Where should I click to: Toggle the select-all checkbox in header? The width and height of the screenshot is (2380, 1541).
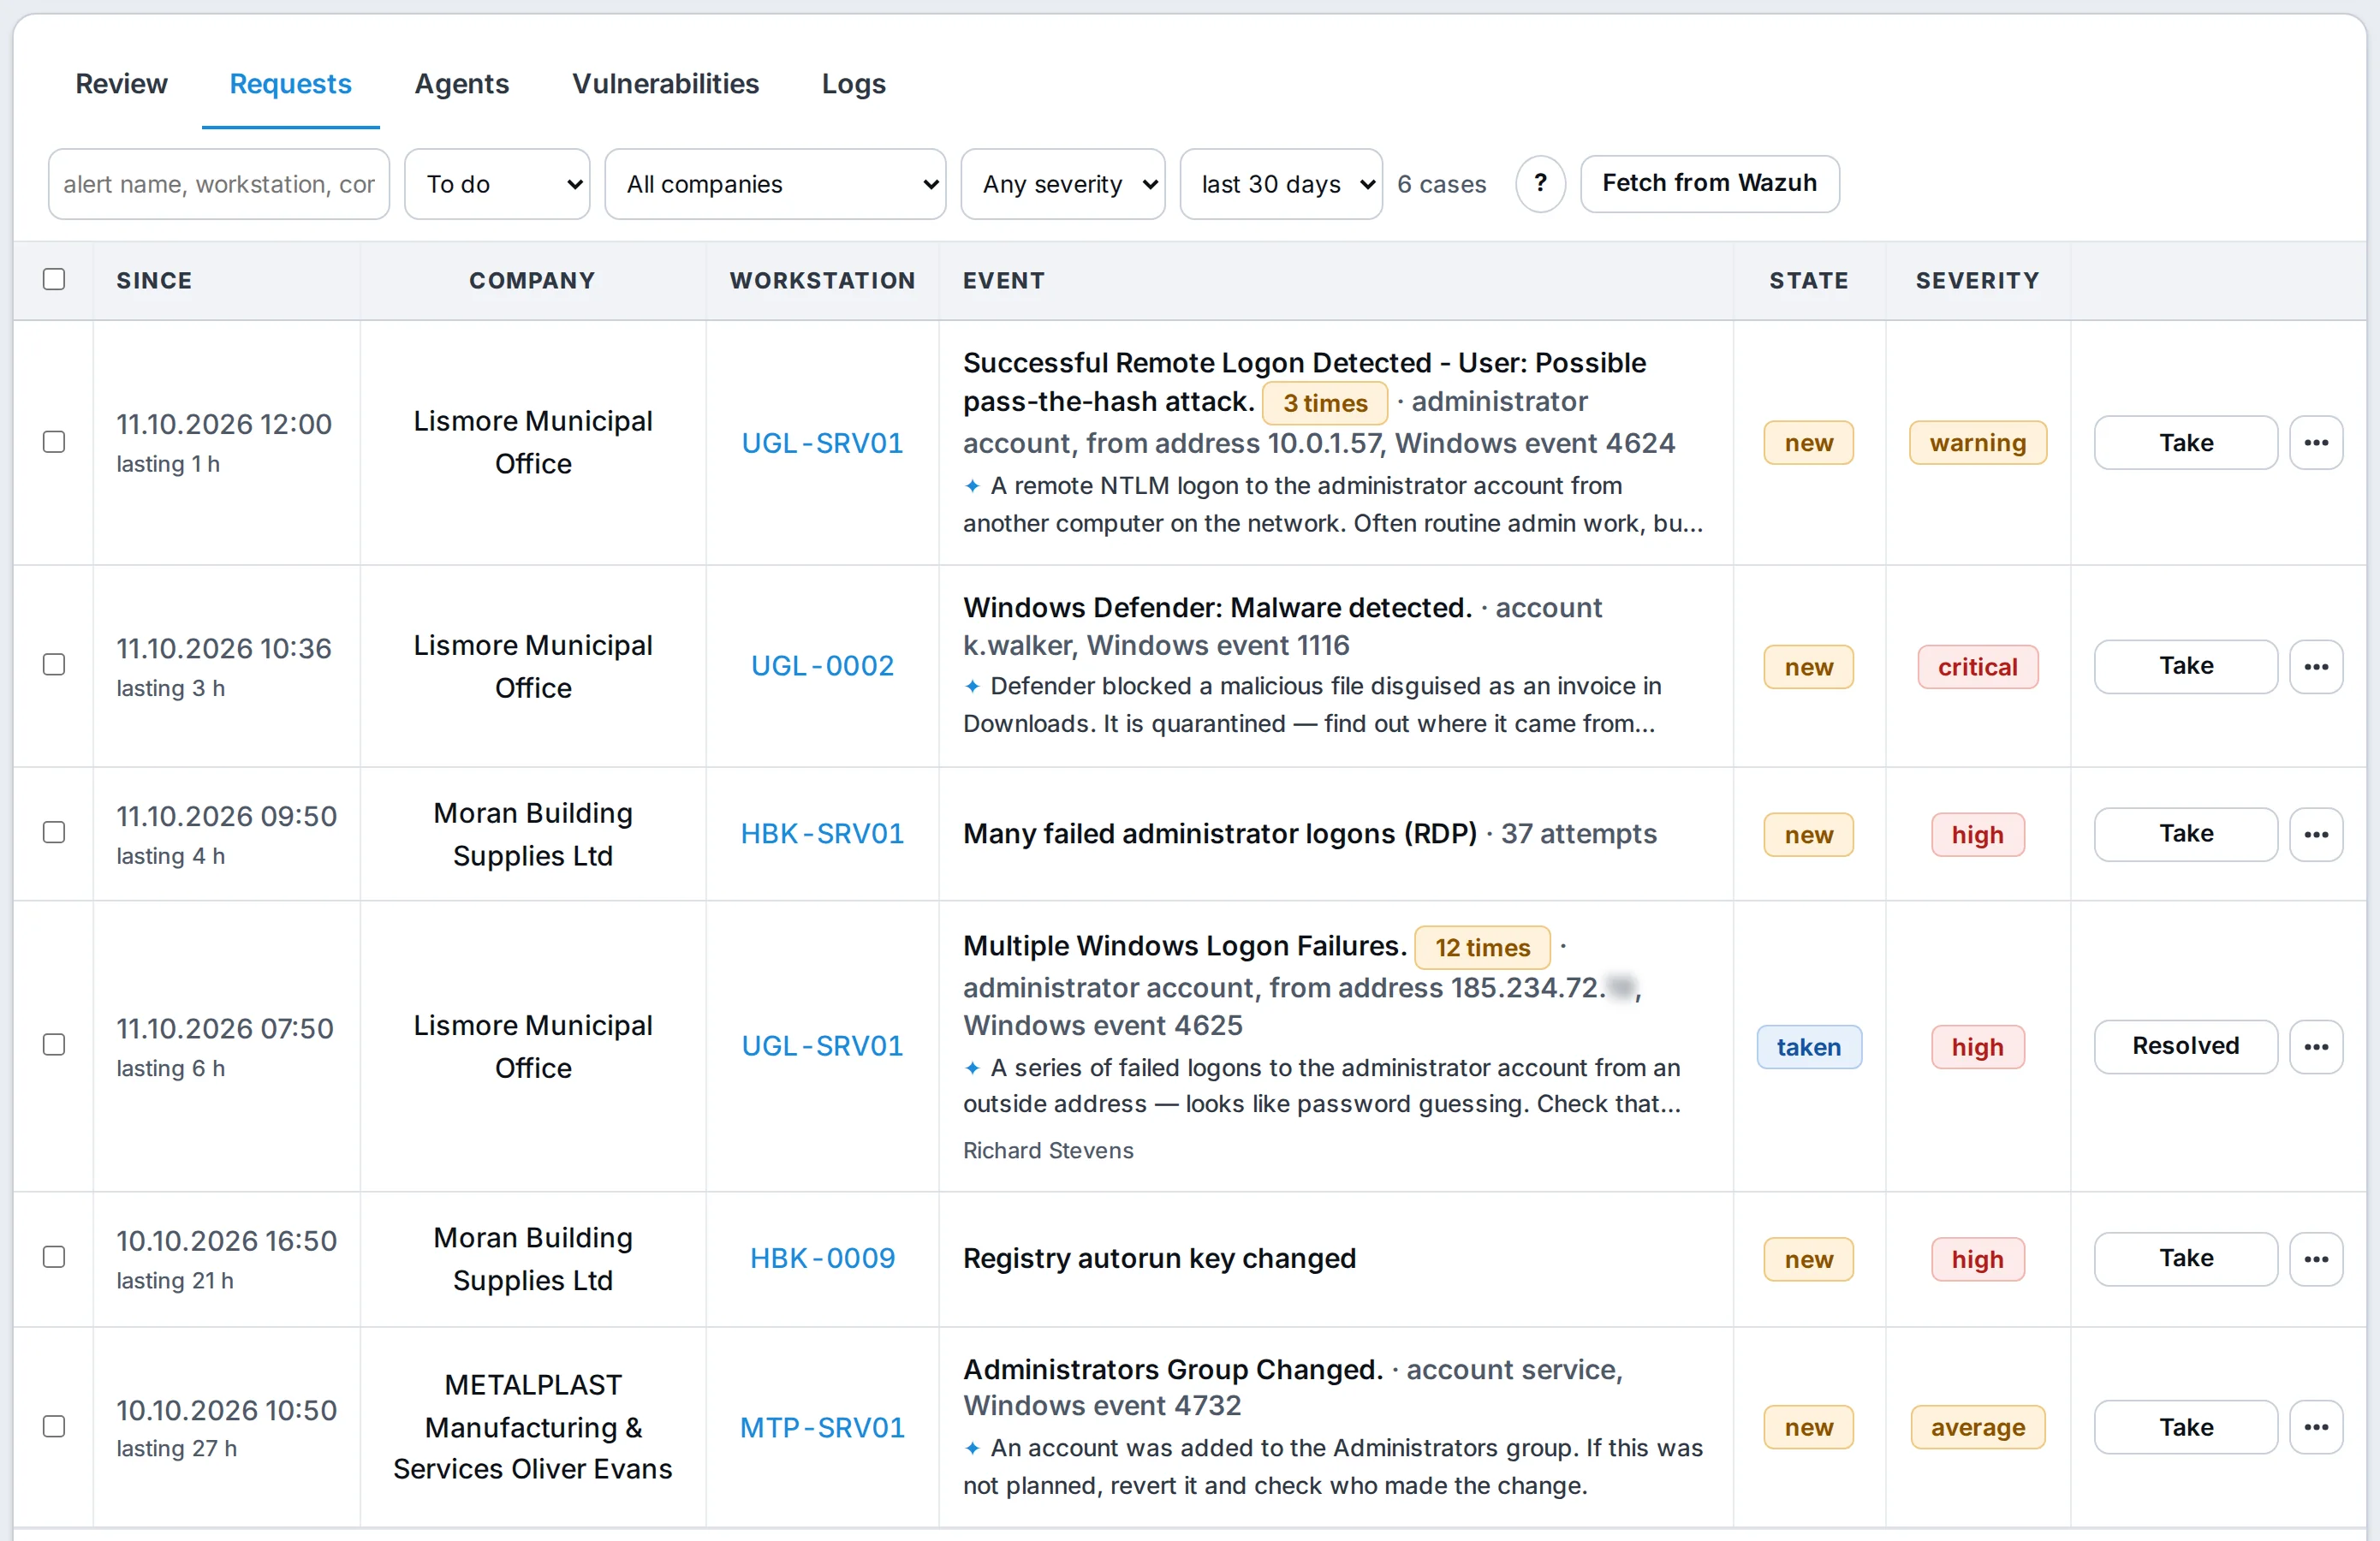54,279
